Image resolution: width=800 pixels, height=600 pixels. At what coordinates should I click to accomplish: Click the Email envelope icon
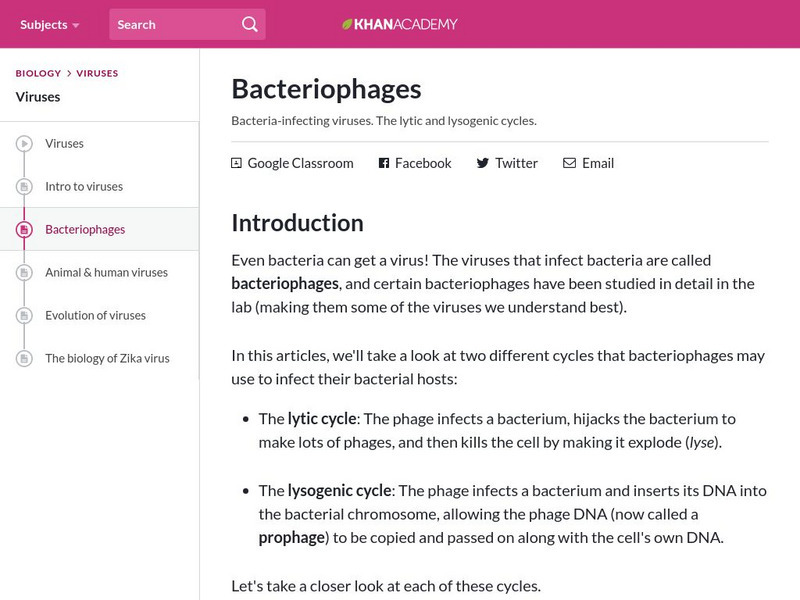click(x=569, y=163)
